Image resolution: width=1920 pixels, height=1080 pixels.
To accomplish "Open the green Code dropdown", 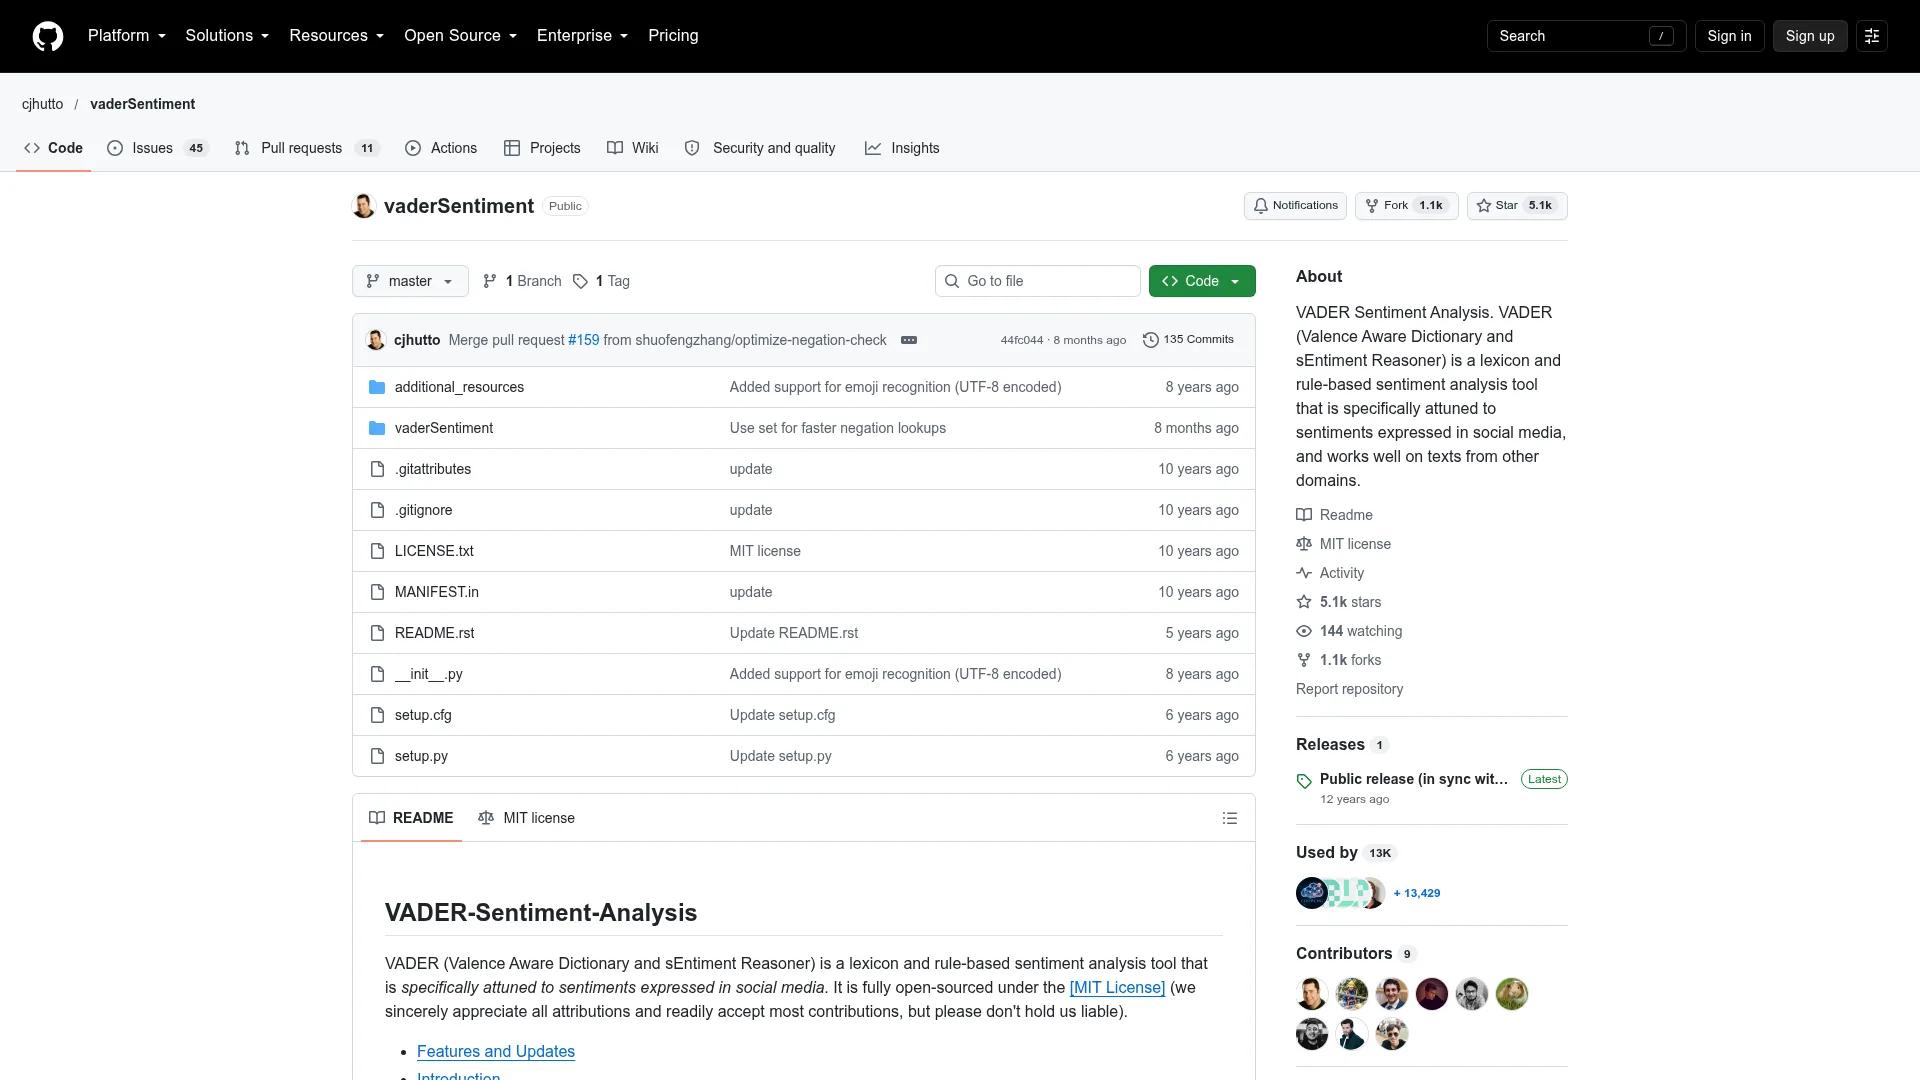I will coord(1202,281).
